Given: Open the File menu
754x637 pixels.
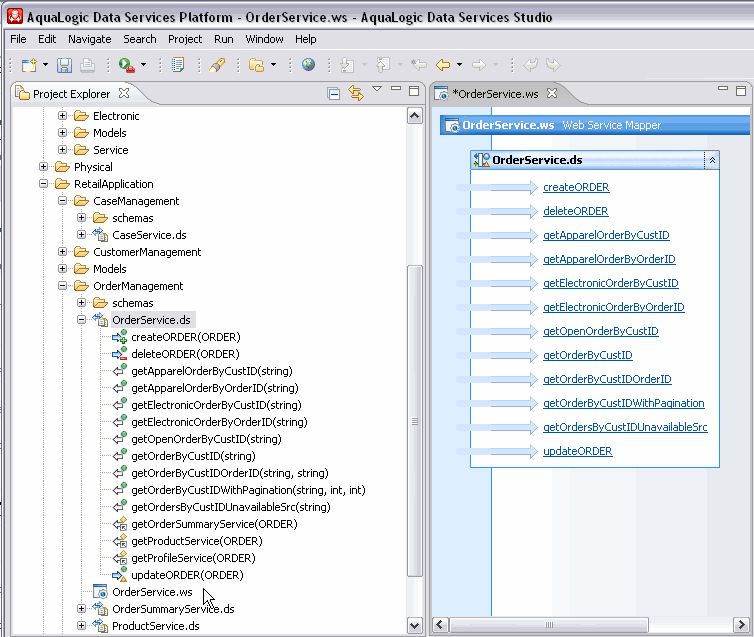Looking at the screenshot, I should pos(18,39).
